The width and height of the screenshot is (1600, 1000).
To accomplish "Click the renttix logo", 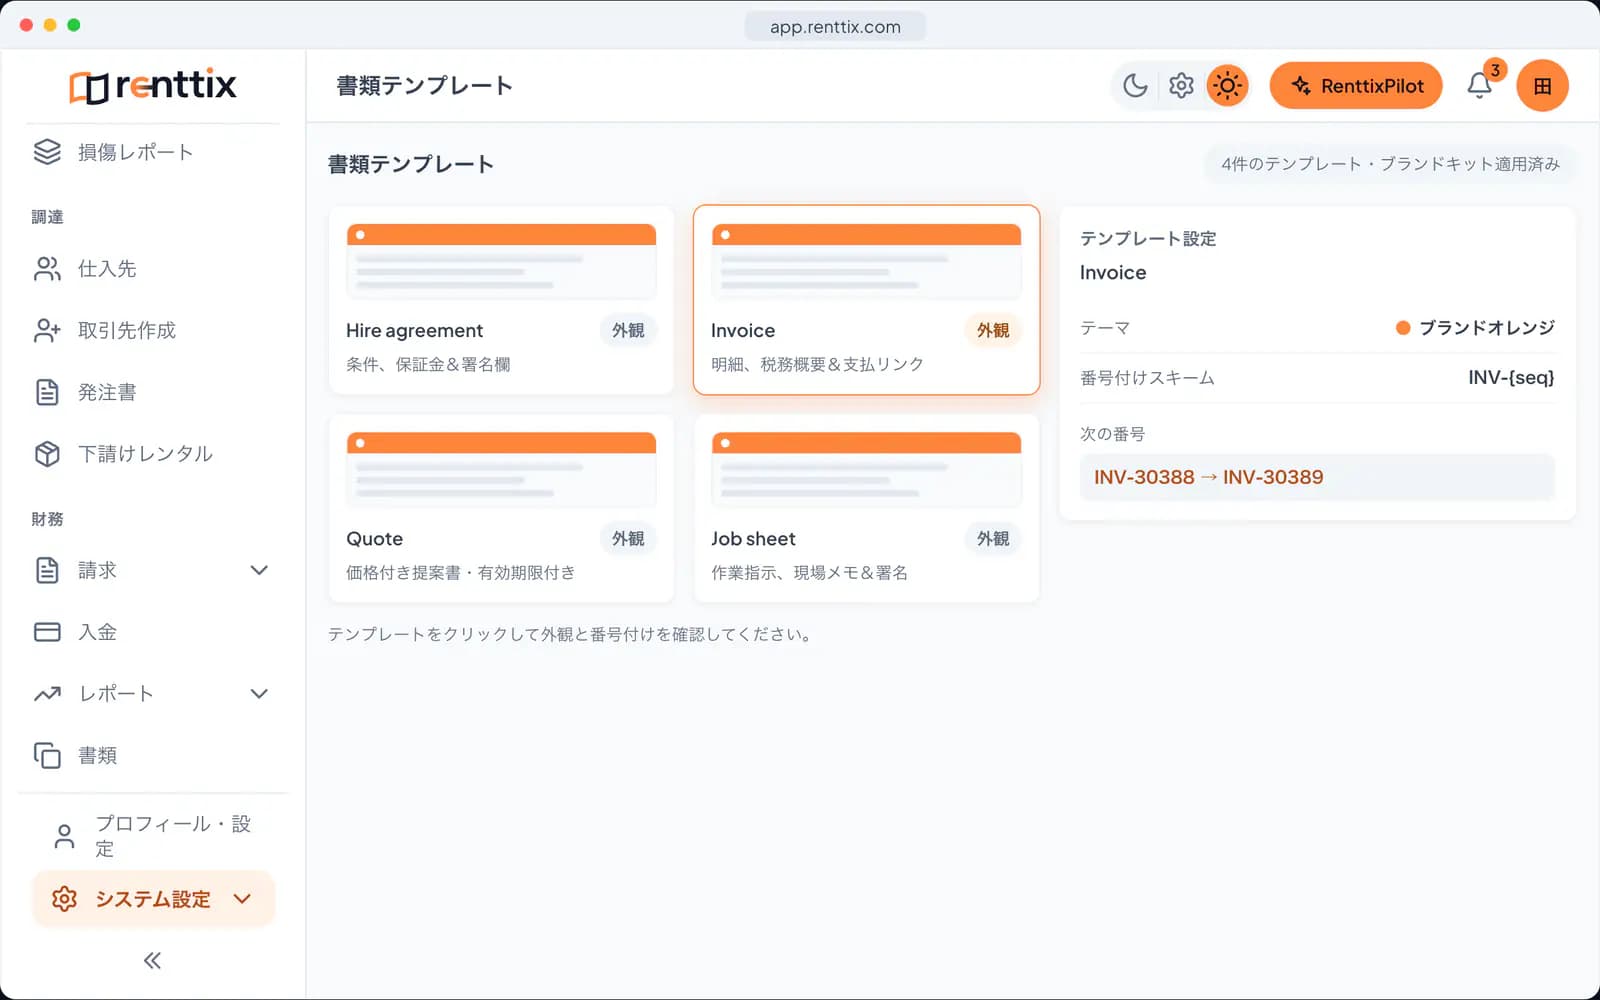I will [x=152, y=86].
